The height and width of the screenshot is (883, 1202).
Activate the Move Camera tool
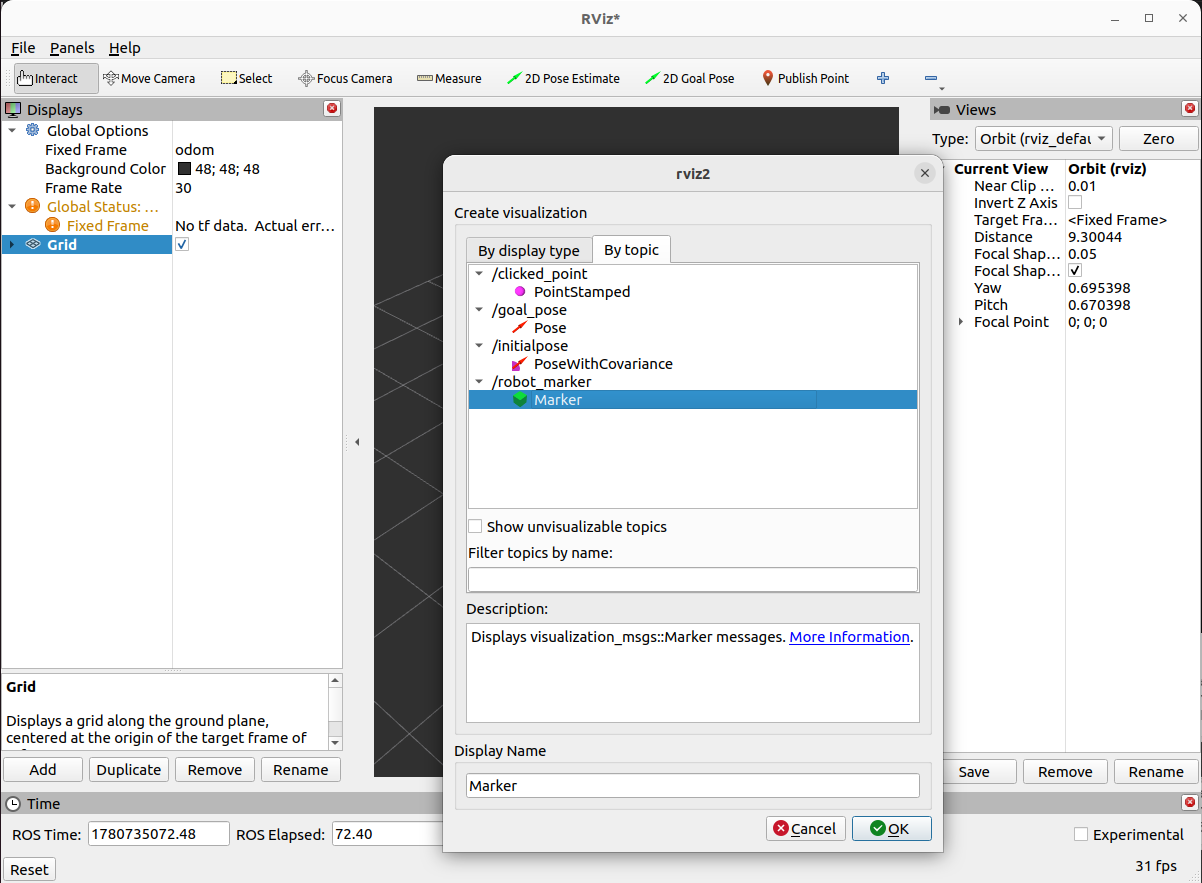tap(149, 78)
